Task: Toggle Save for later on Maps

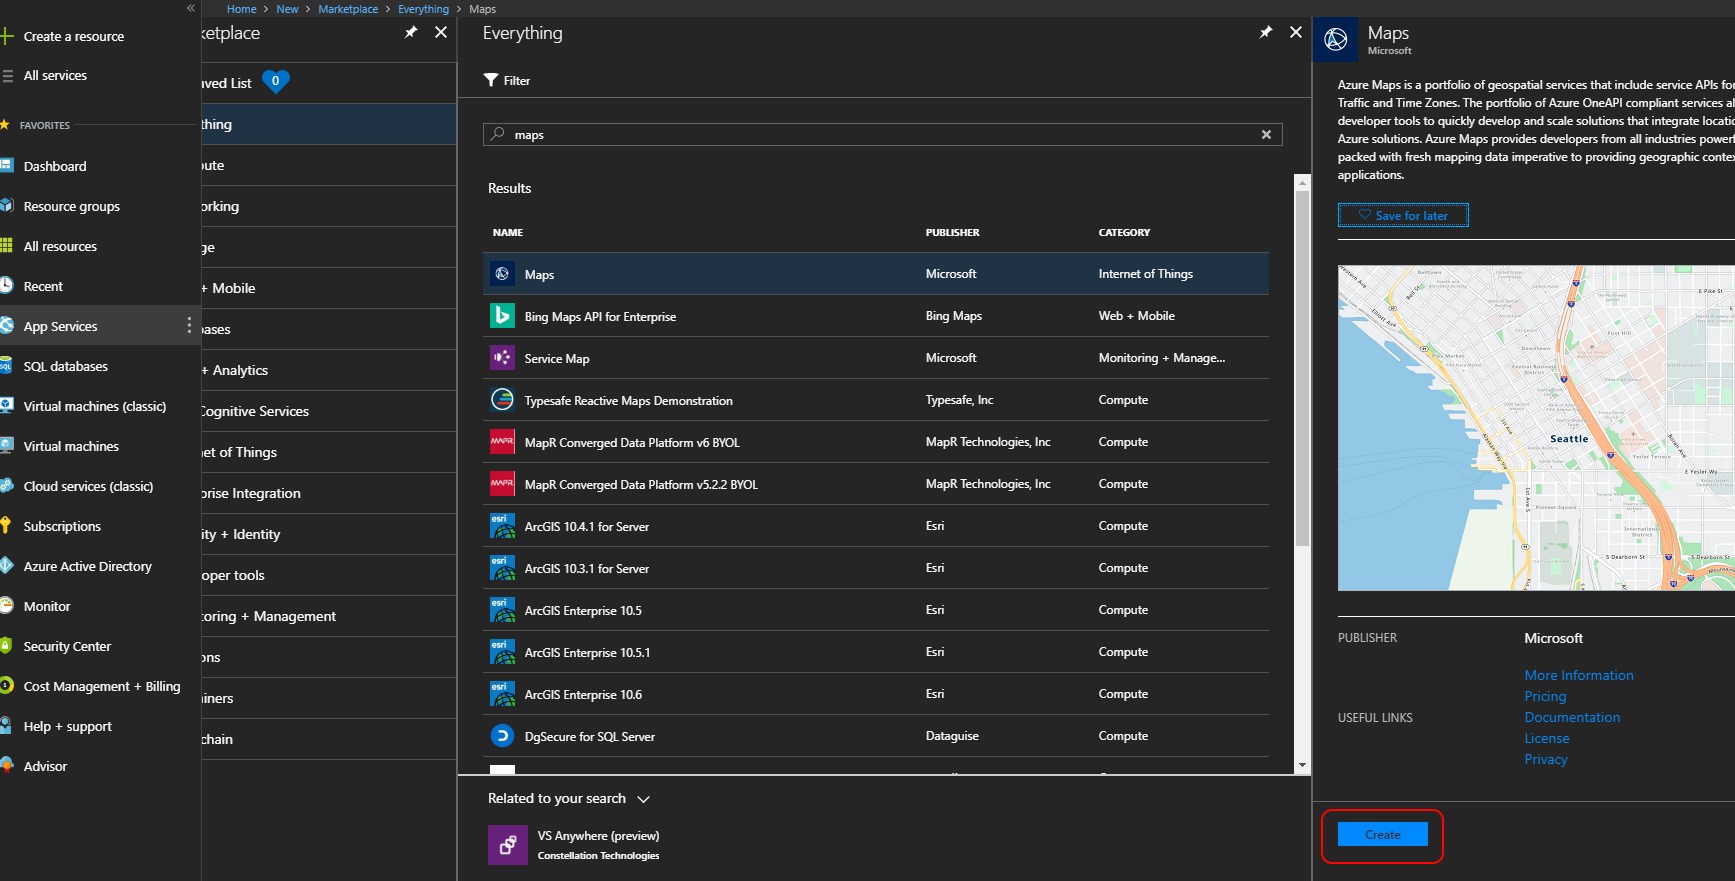Action: (x=1403, y=215)
